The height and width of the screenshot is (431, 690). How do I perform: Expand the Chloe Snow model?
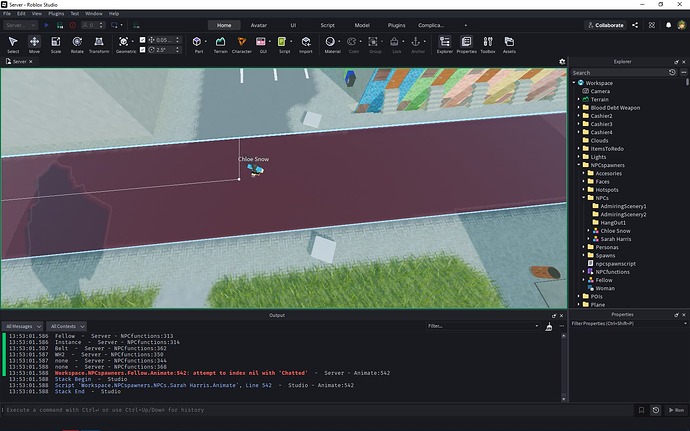click(589, 231)
